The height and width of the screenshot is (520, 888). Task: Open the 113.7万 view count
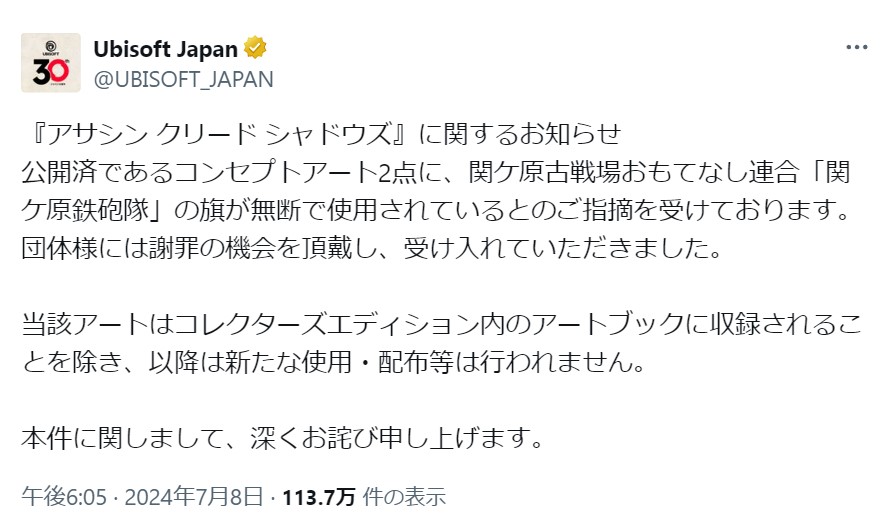click(x=318, y=497)
